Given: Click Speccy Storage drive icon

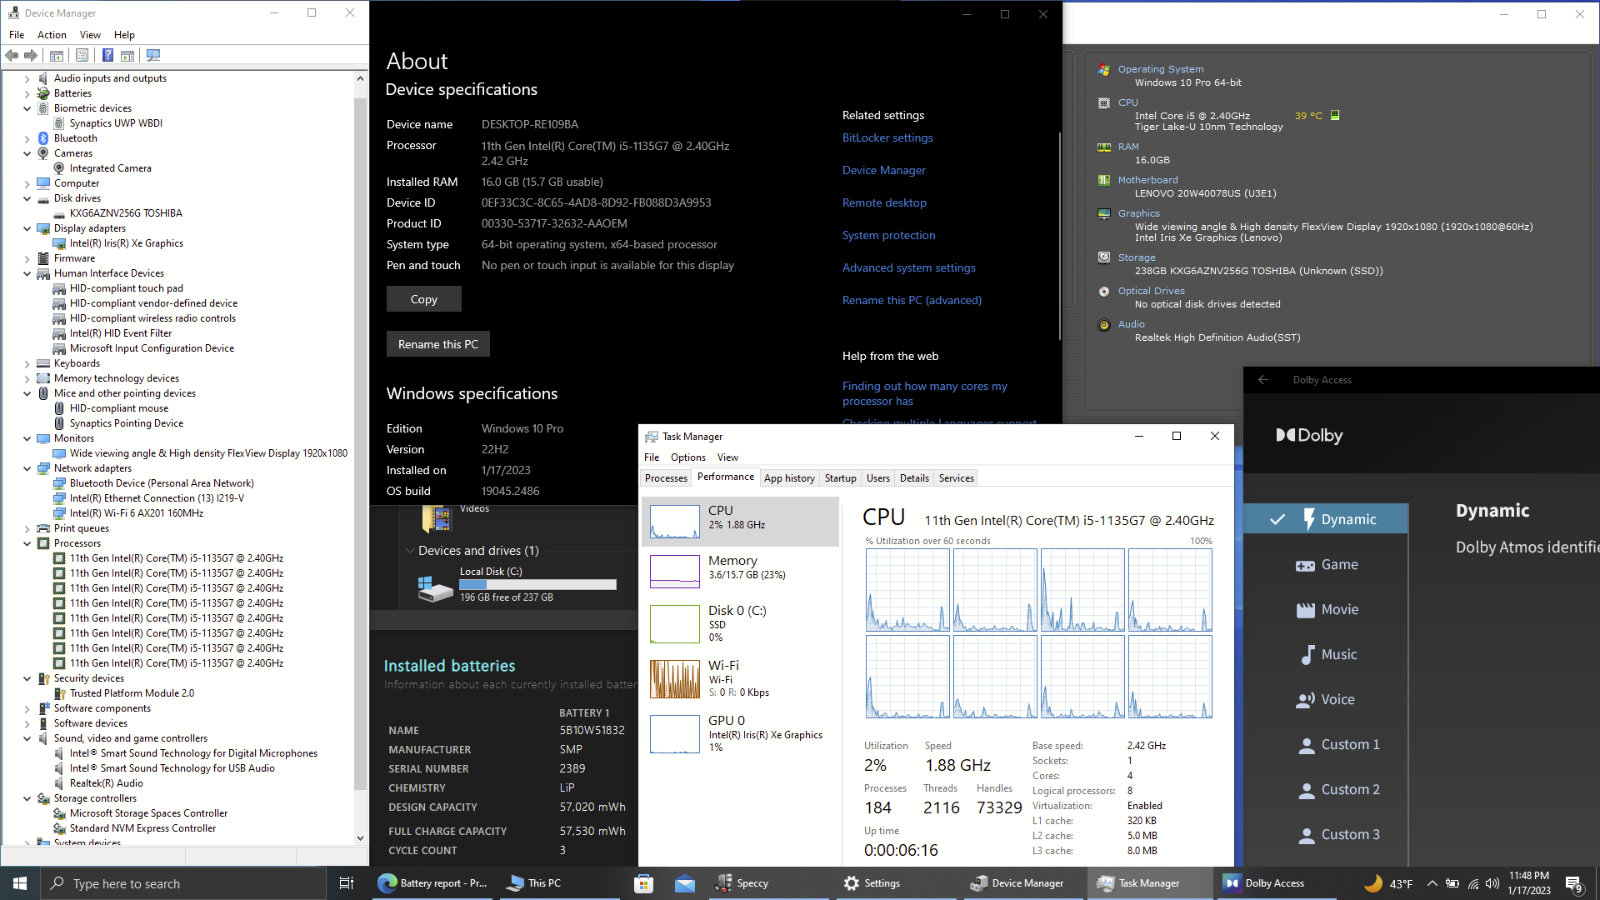Looking at the screenshot, I should (1104, 257).
